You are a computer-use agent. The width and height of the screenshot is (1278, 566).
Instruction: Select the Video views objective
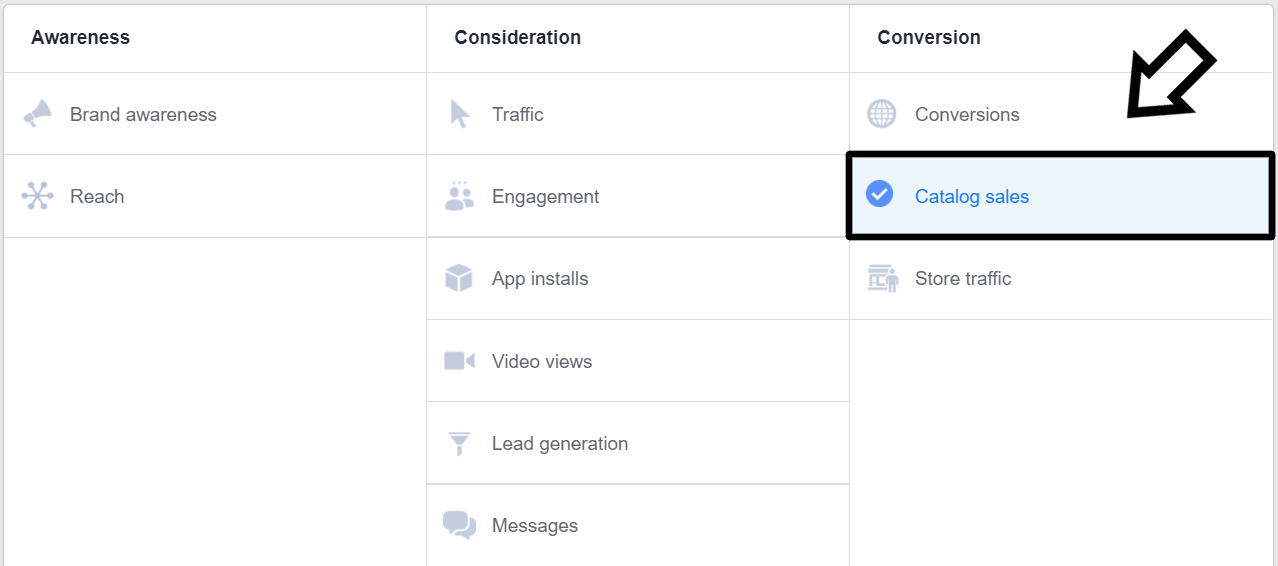point(542,362)
